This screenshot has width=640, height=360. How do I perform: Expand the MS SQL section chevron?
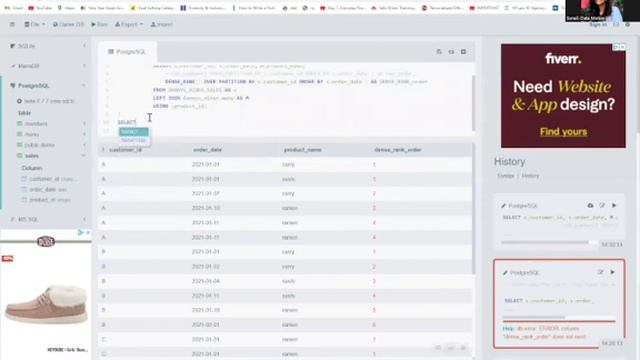84,219
